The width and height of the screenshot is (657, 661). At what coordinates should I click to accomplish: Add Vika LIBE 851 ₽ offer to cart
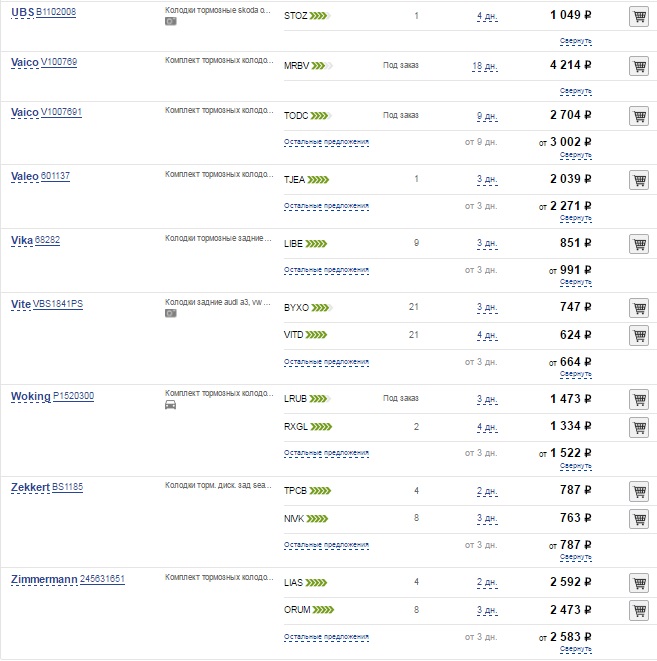click(639, 244)
